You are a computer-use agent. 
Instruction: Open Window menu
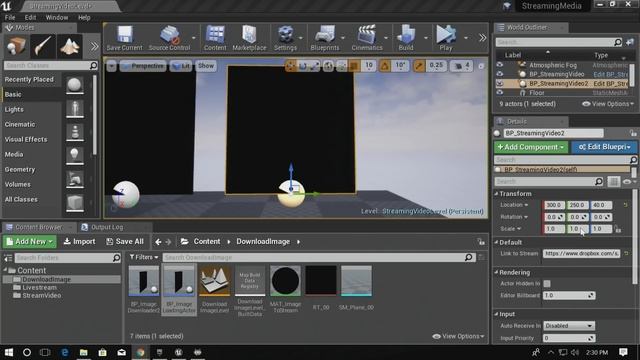57,18
